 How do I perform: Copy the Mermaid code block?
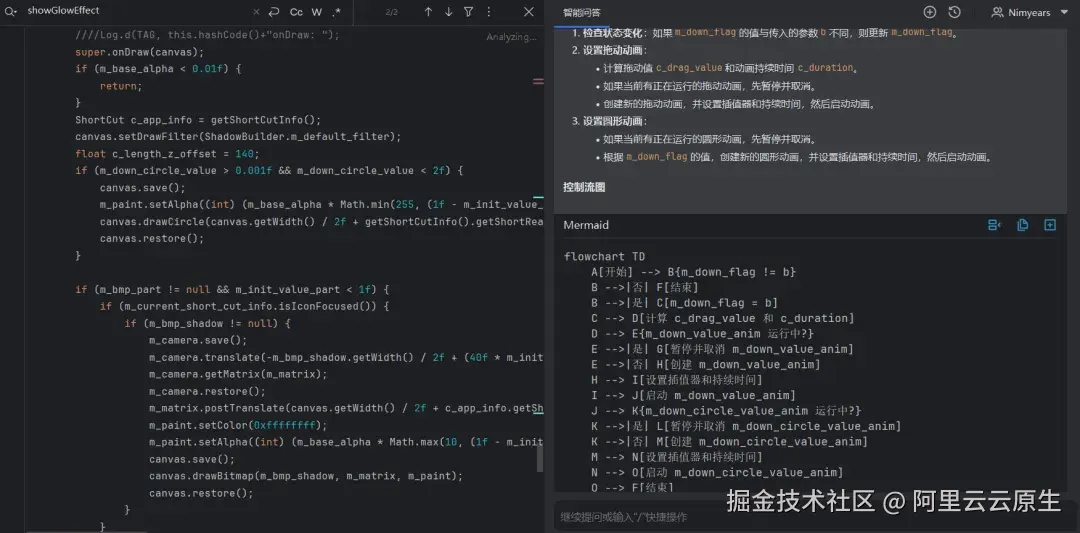[1022, 225]
